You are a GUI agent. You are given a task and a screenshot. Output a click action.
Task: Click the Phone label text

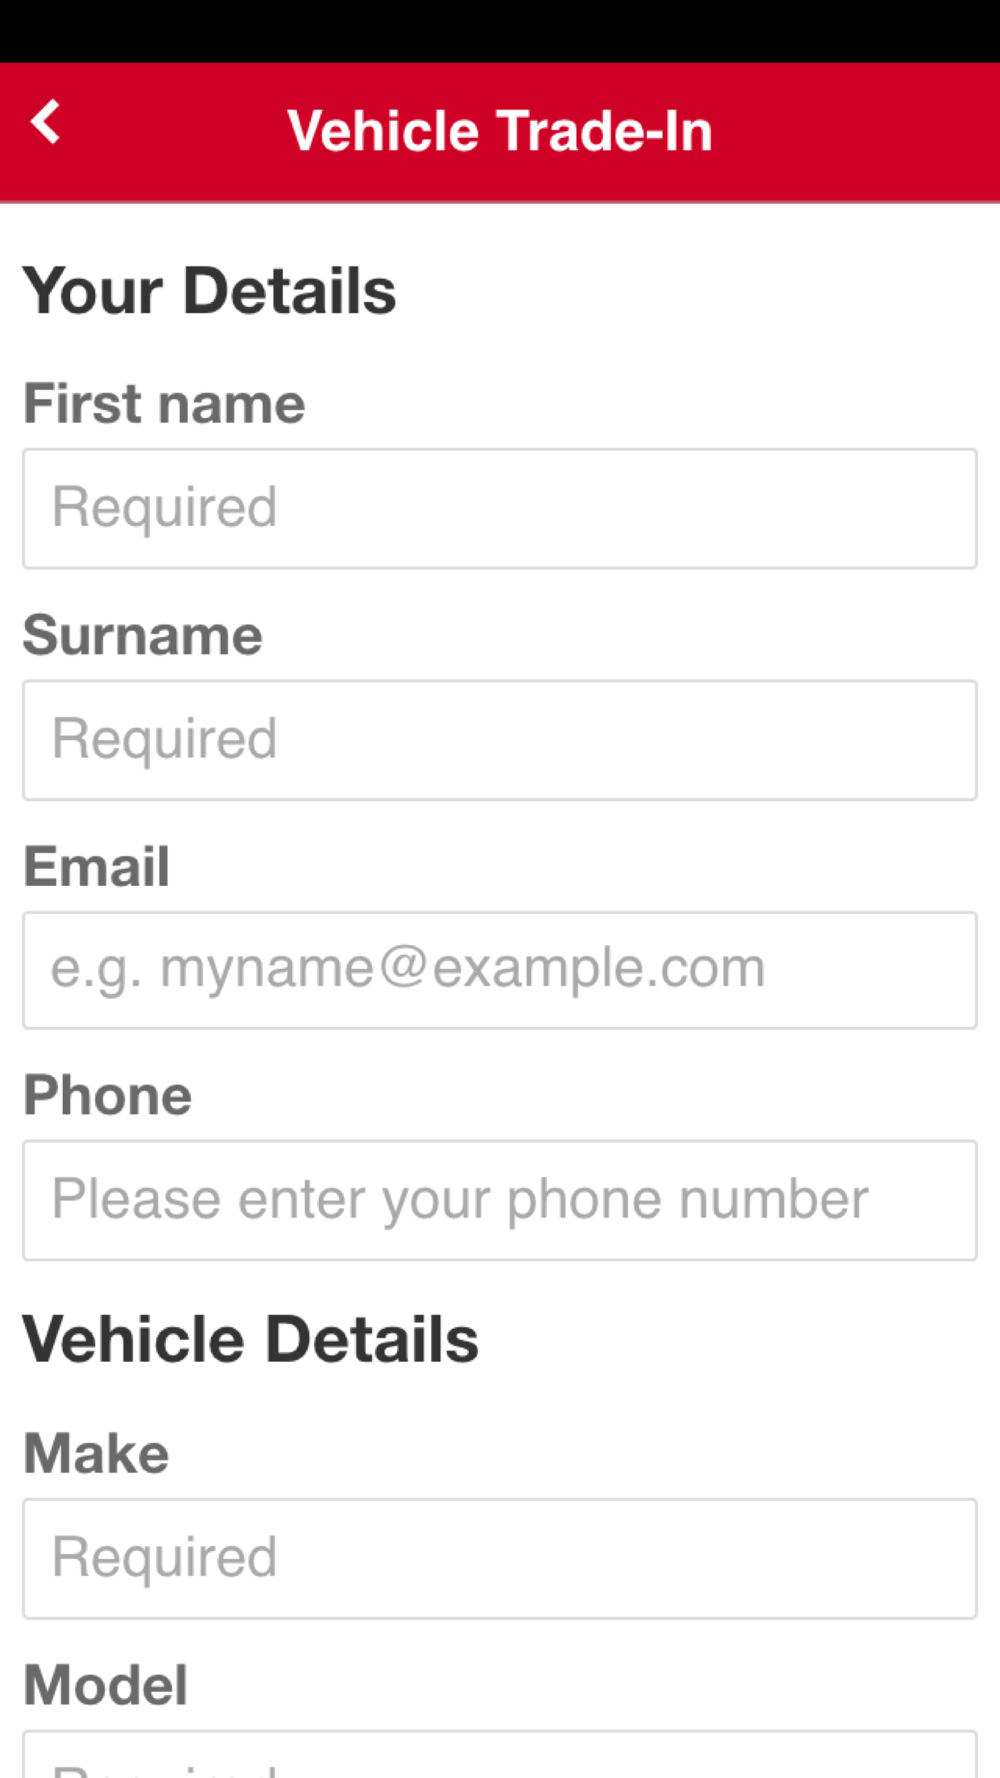[108, 1095]
